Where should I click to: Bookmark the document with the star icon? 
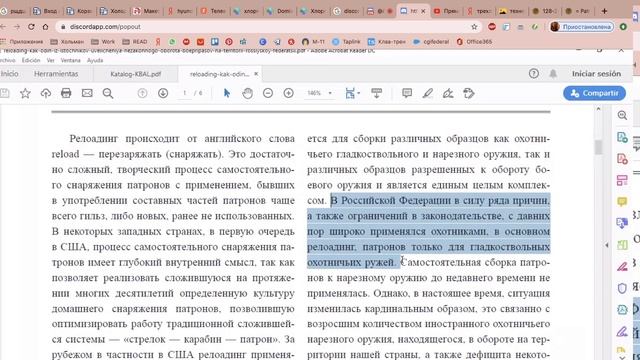coord(25,93)
